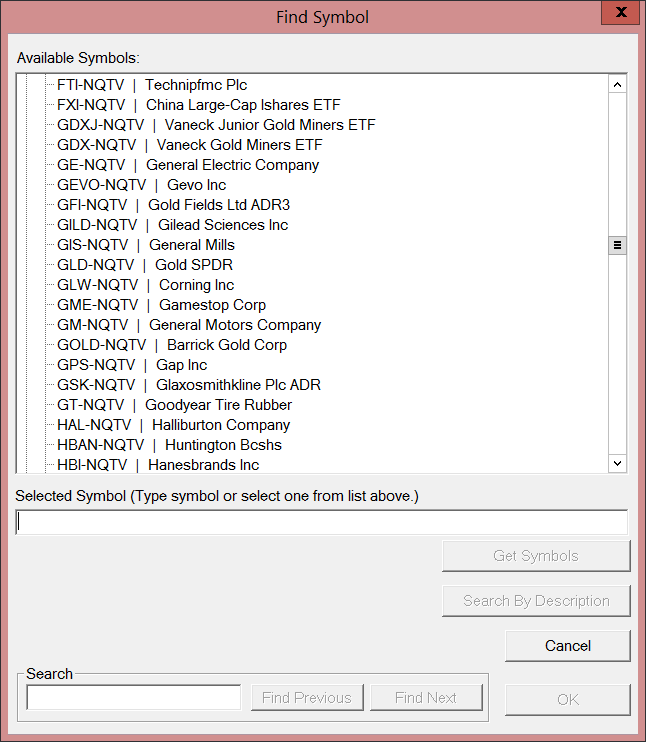
Task: Pick GDX-NQTV Vaneck Gold Miners ETF
Action: tap(190, 145)
